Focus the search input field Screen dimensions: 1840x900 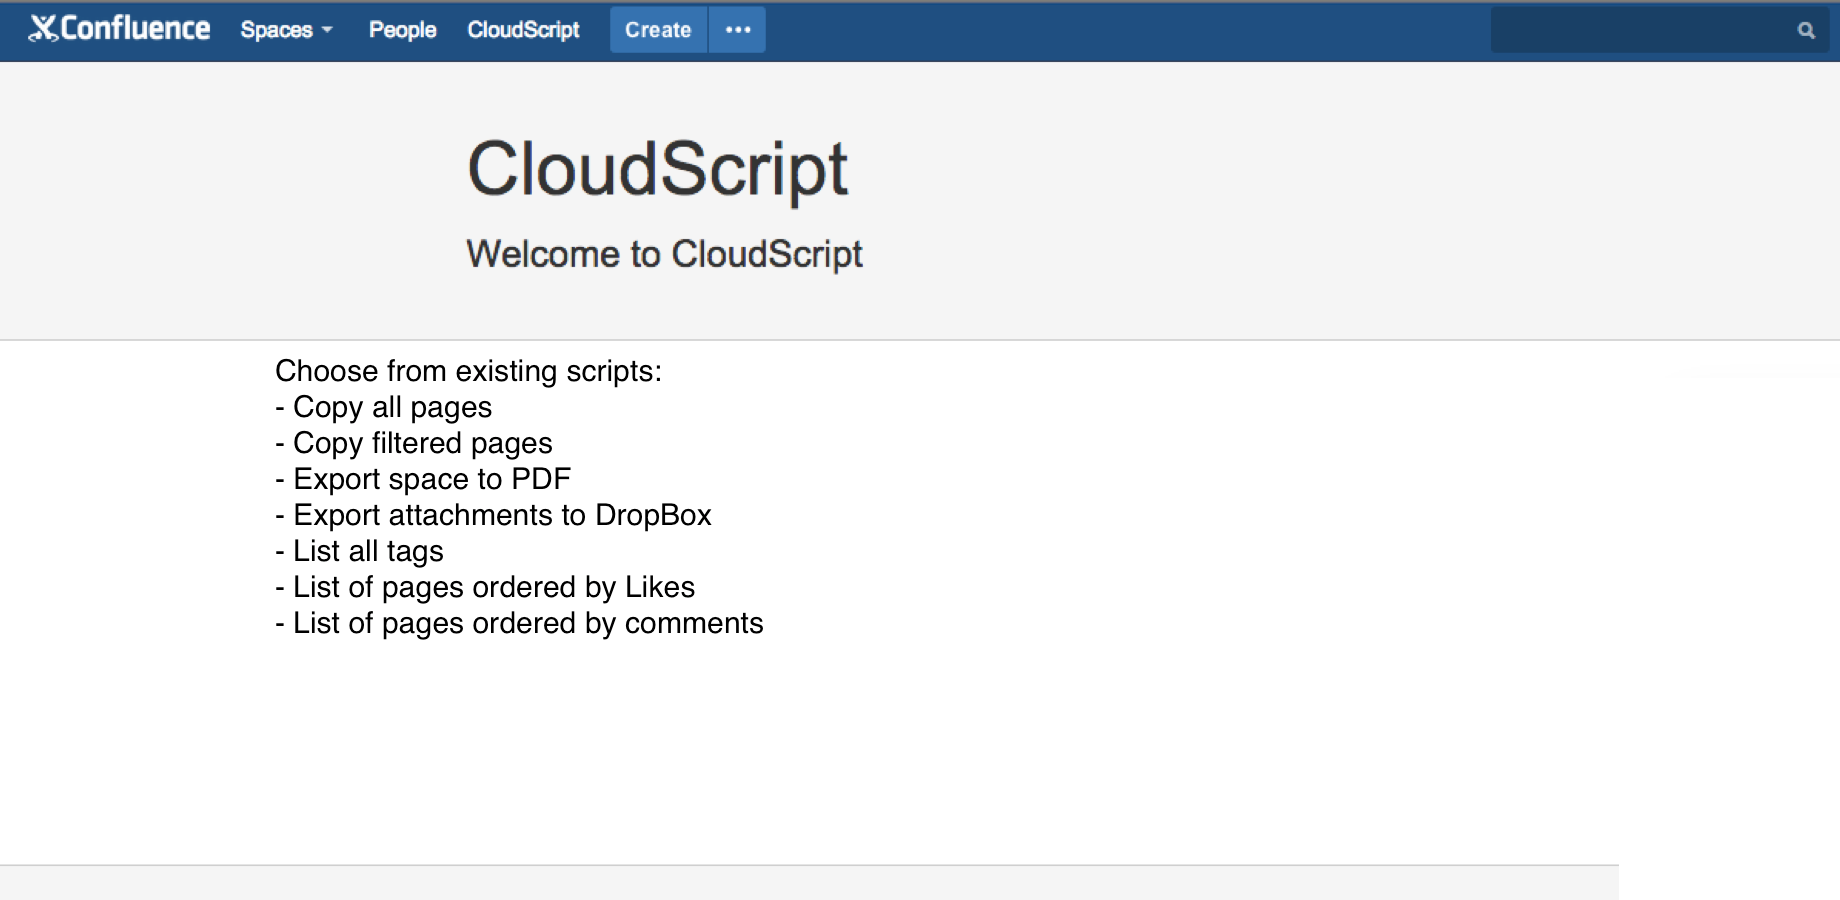1660,30
